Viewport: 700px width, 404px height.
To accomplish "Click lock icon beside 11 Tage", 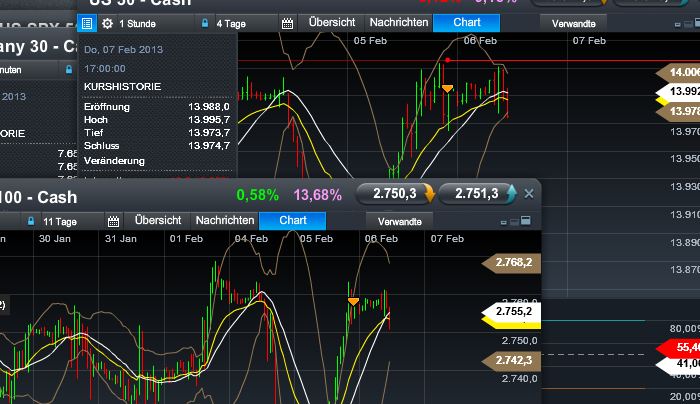I will tap(30, 221).
